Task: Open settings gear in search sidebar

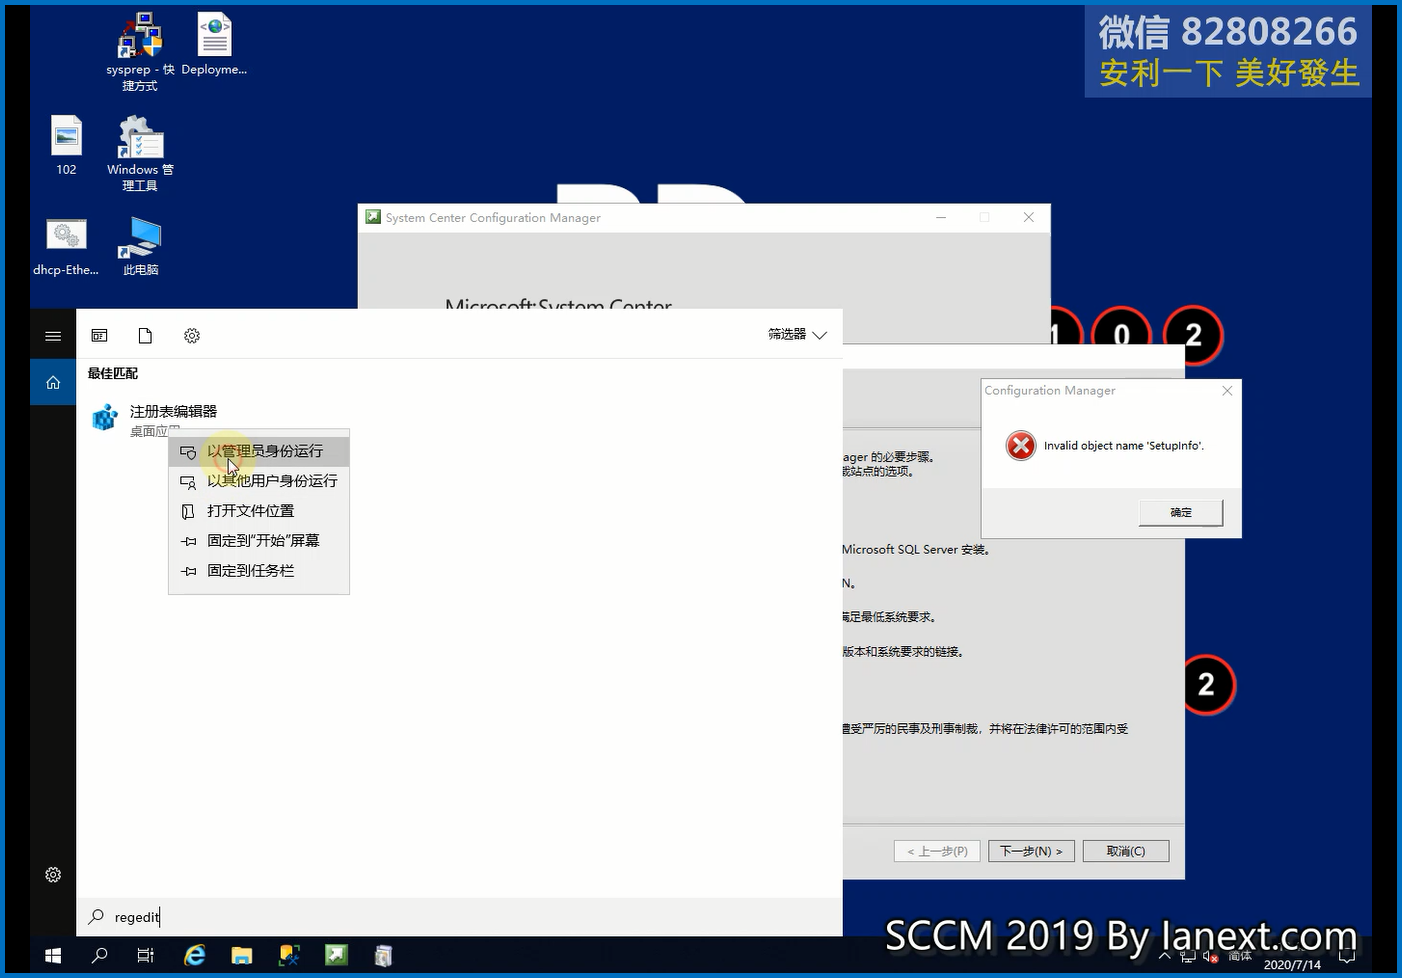Action: click(53, 875)
